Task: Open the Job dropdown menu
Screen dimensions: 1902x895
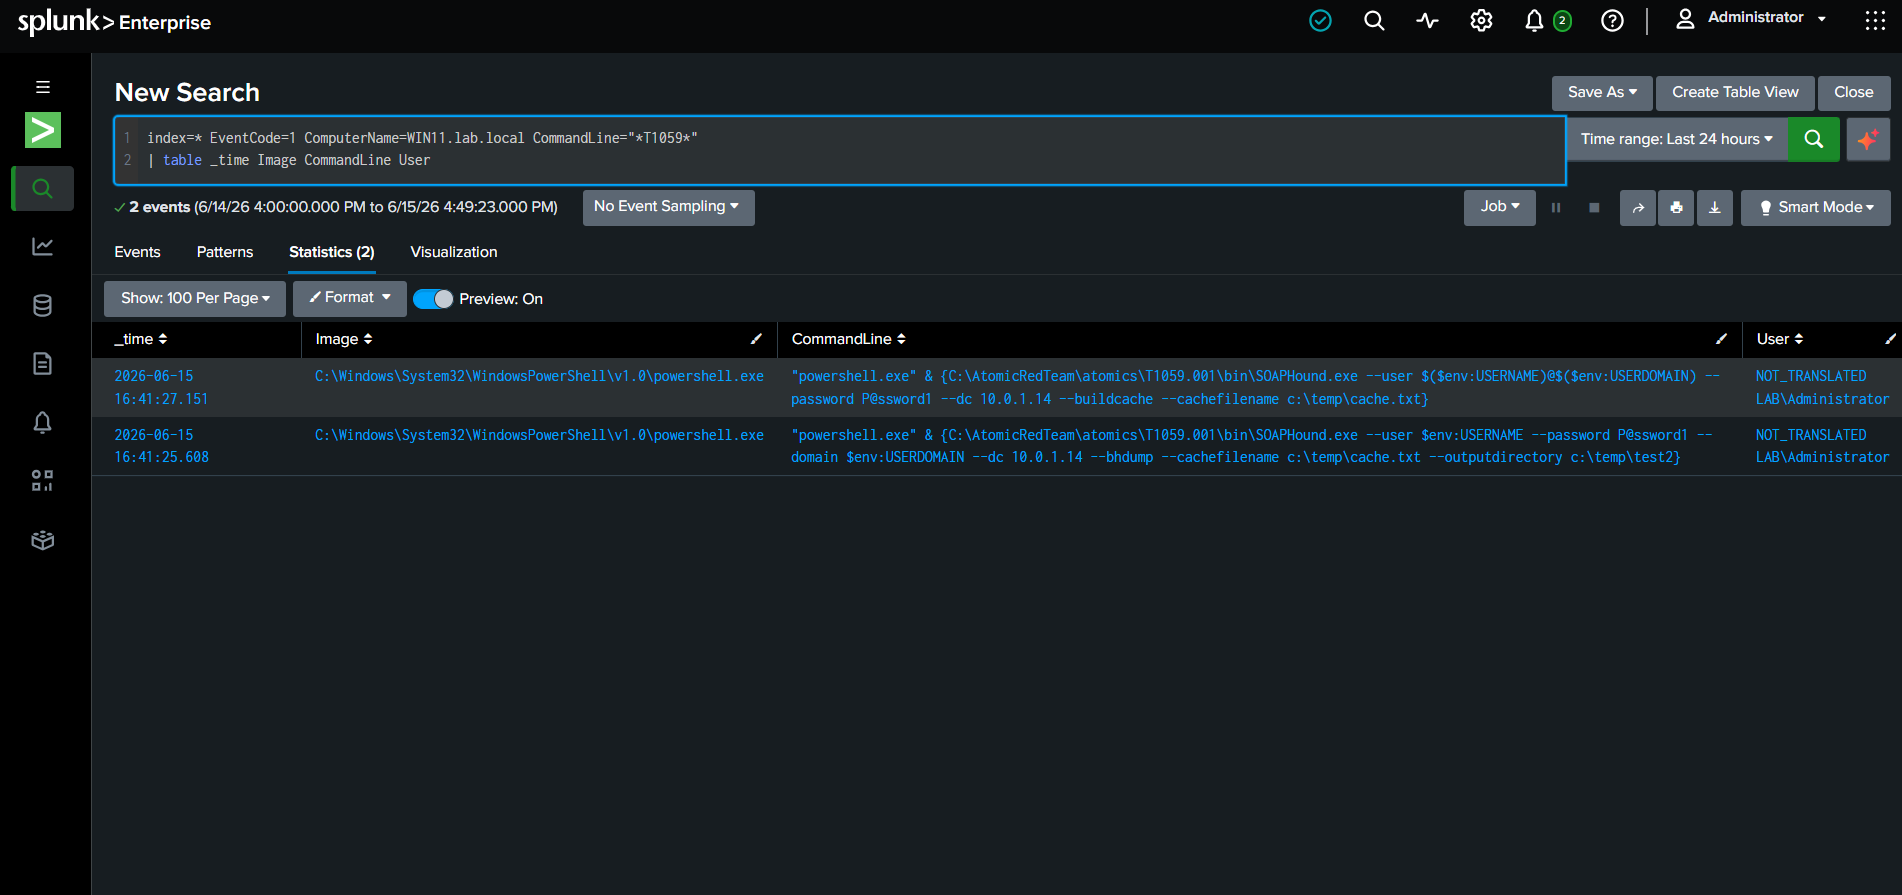Action: (1499, 207)
